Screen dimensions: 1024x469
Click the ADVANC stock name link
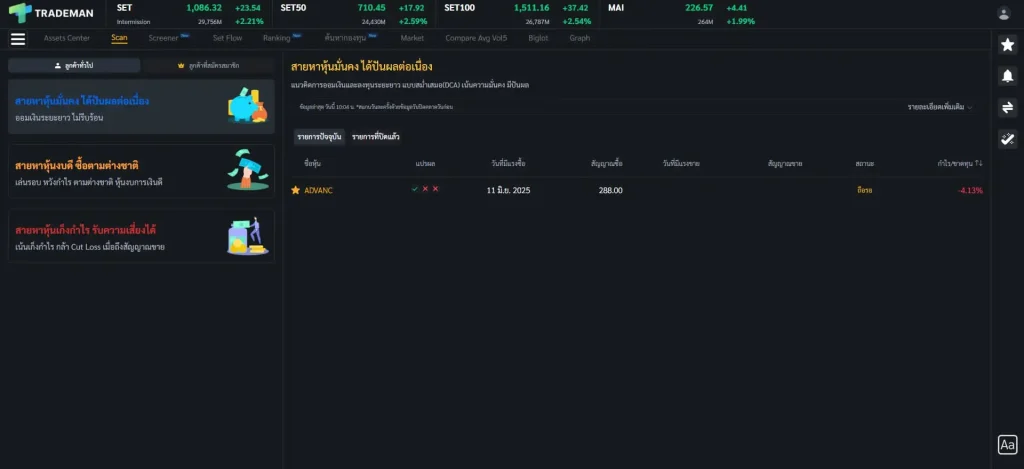tap(319, 190)
